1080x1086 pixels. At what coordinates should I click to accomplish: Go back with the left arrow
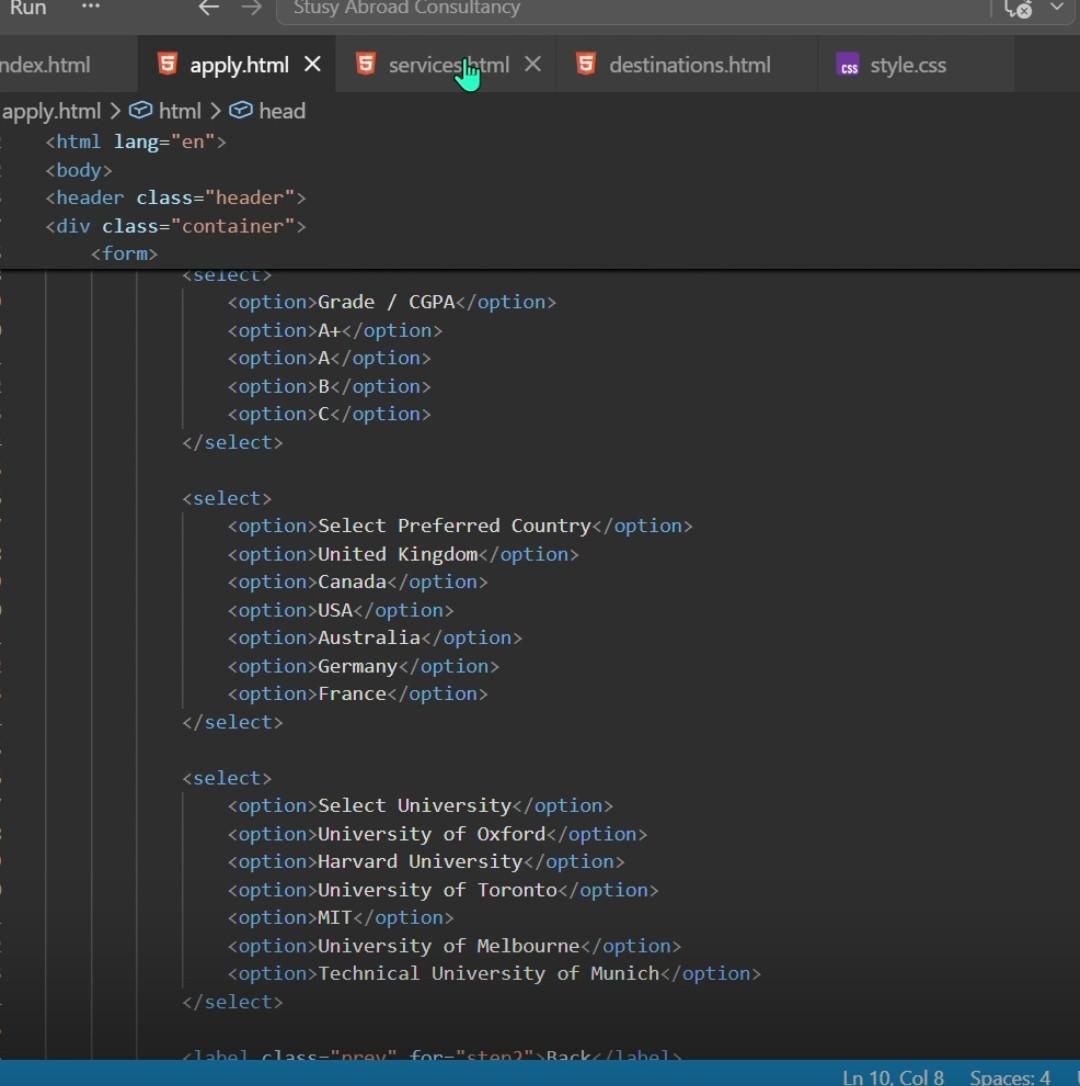click(208, 8)
